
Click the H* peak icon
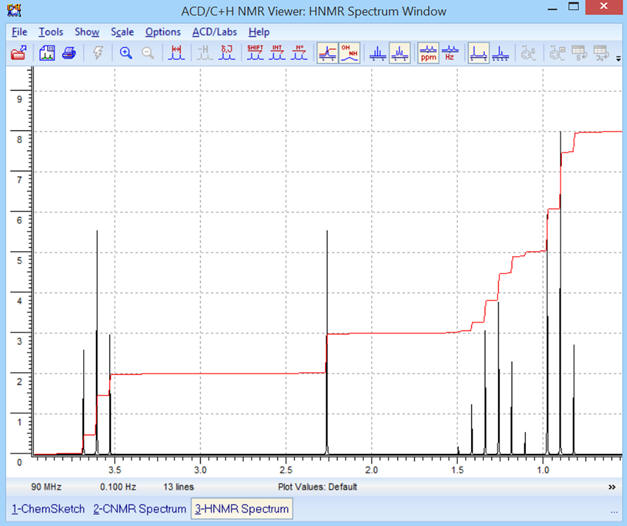click(x=299, y=53)
